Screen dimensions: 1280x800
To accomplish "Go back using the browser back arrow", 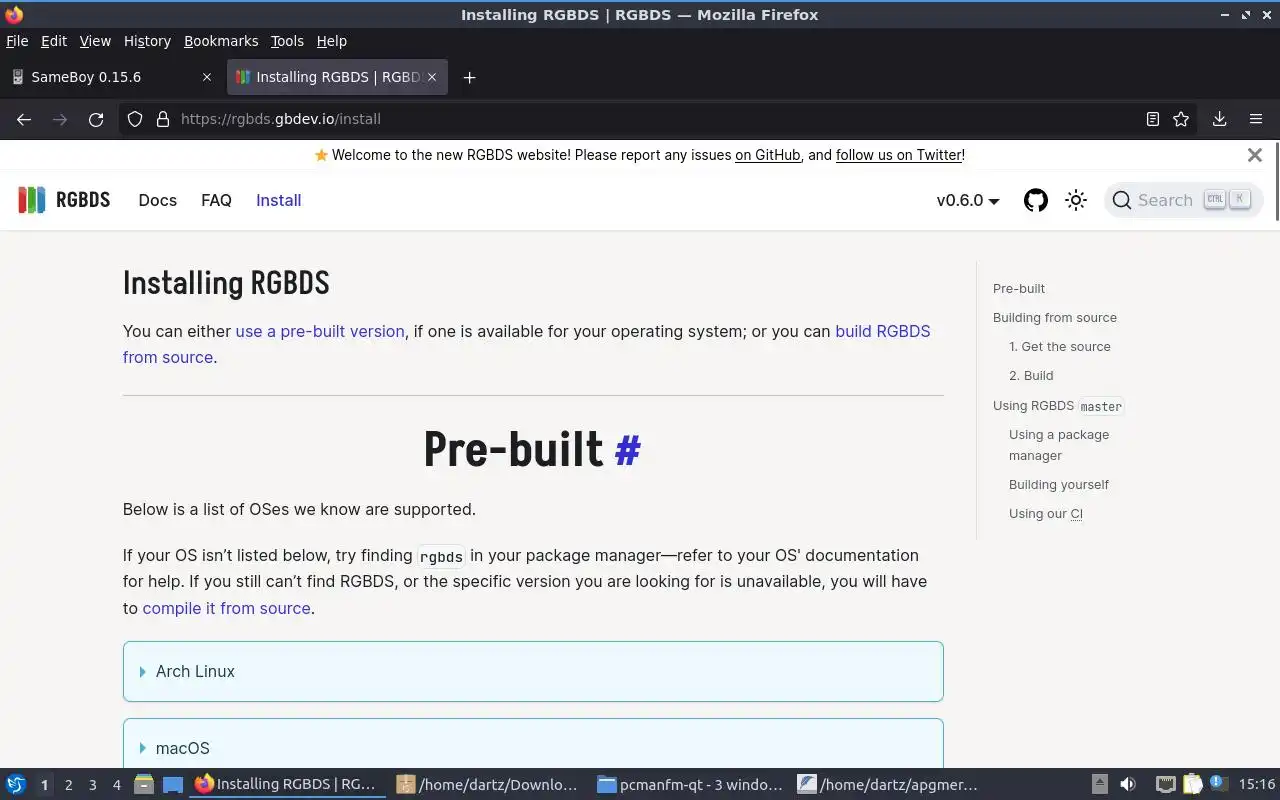I will tap(24, 119).
